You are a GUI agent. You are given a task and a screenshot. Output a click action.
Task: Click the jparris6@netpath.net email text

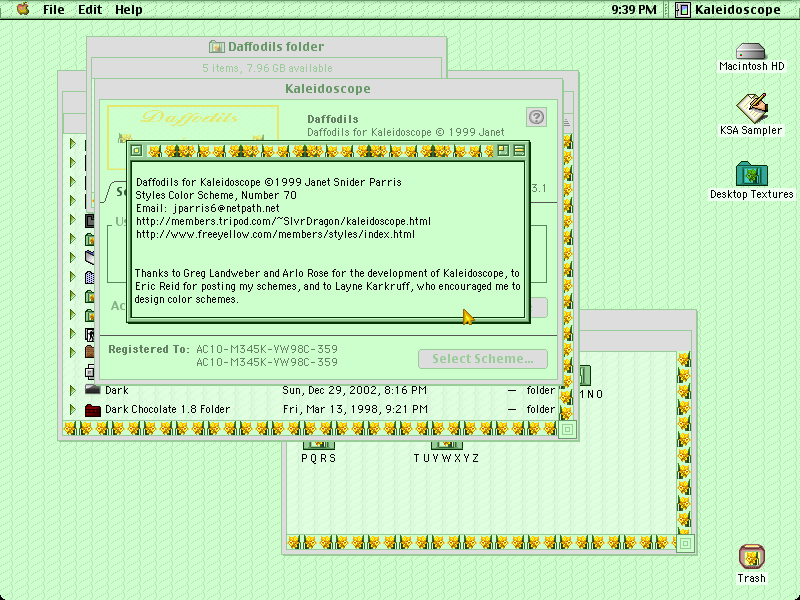coord(226,208)
